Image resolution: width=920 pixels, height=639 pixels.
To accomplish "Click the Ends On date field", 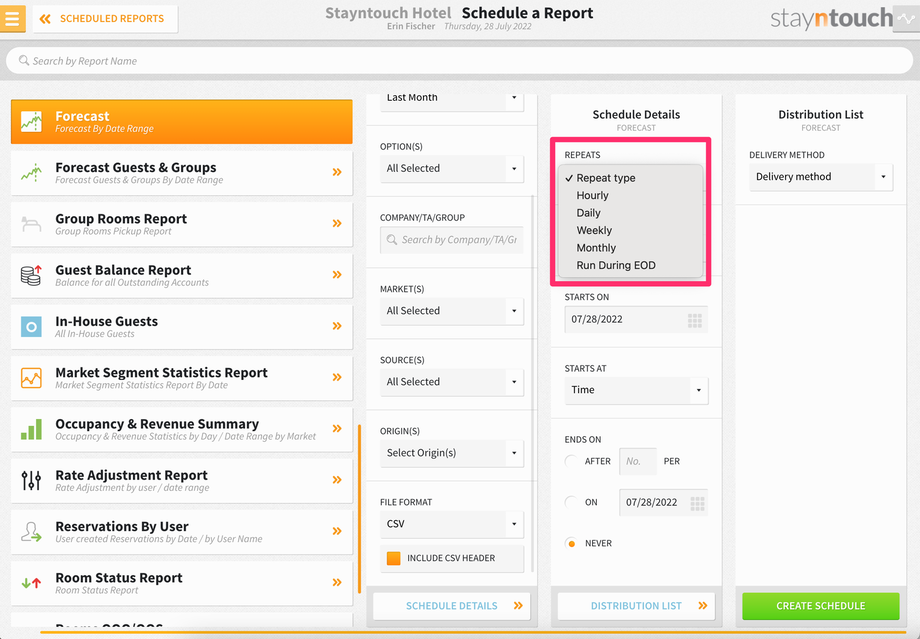I will point(663,503).
